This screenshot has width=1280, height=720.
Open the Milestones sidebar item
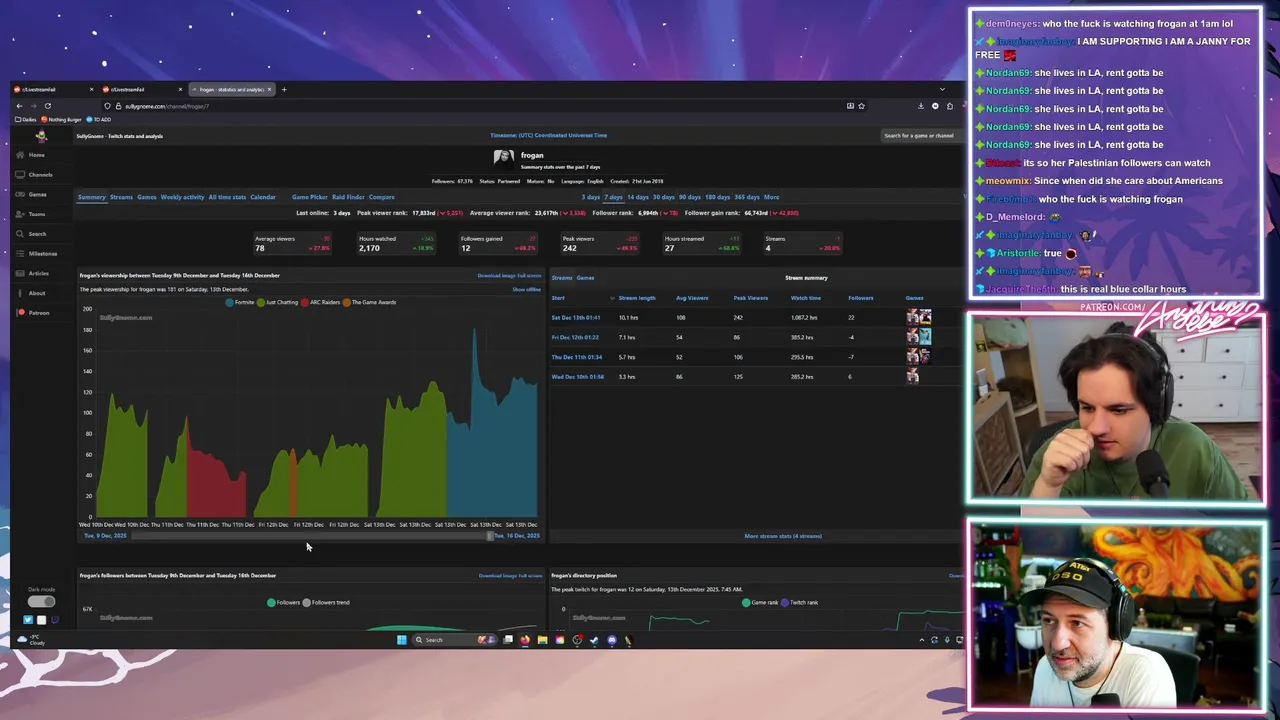(36, 253)
